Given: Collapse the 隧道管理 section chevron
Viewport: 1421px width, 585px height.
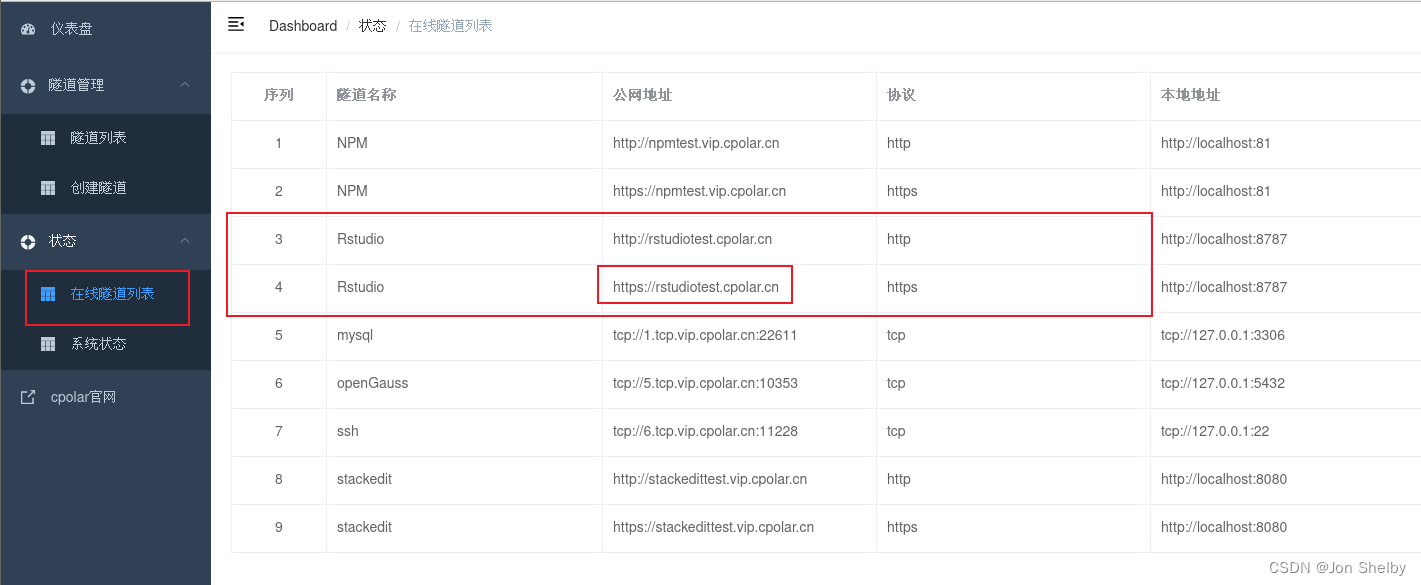Looking at the screenshot, I should (x=184, y=85).
